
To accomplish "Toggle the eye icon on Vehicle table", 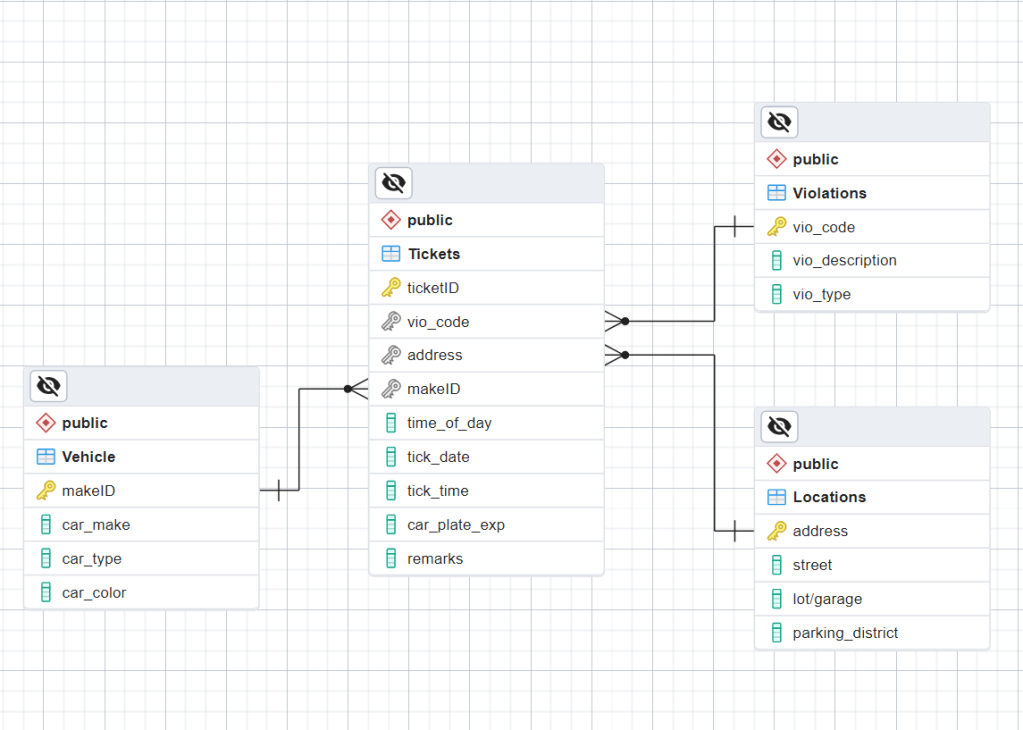I will click(48, 385).
